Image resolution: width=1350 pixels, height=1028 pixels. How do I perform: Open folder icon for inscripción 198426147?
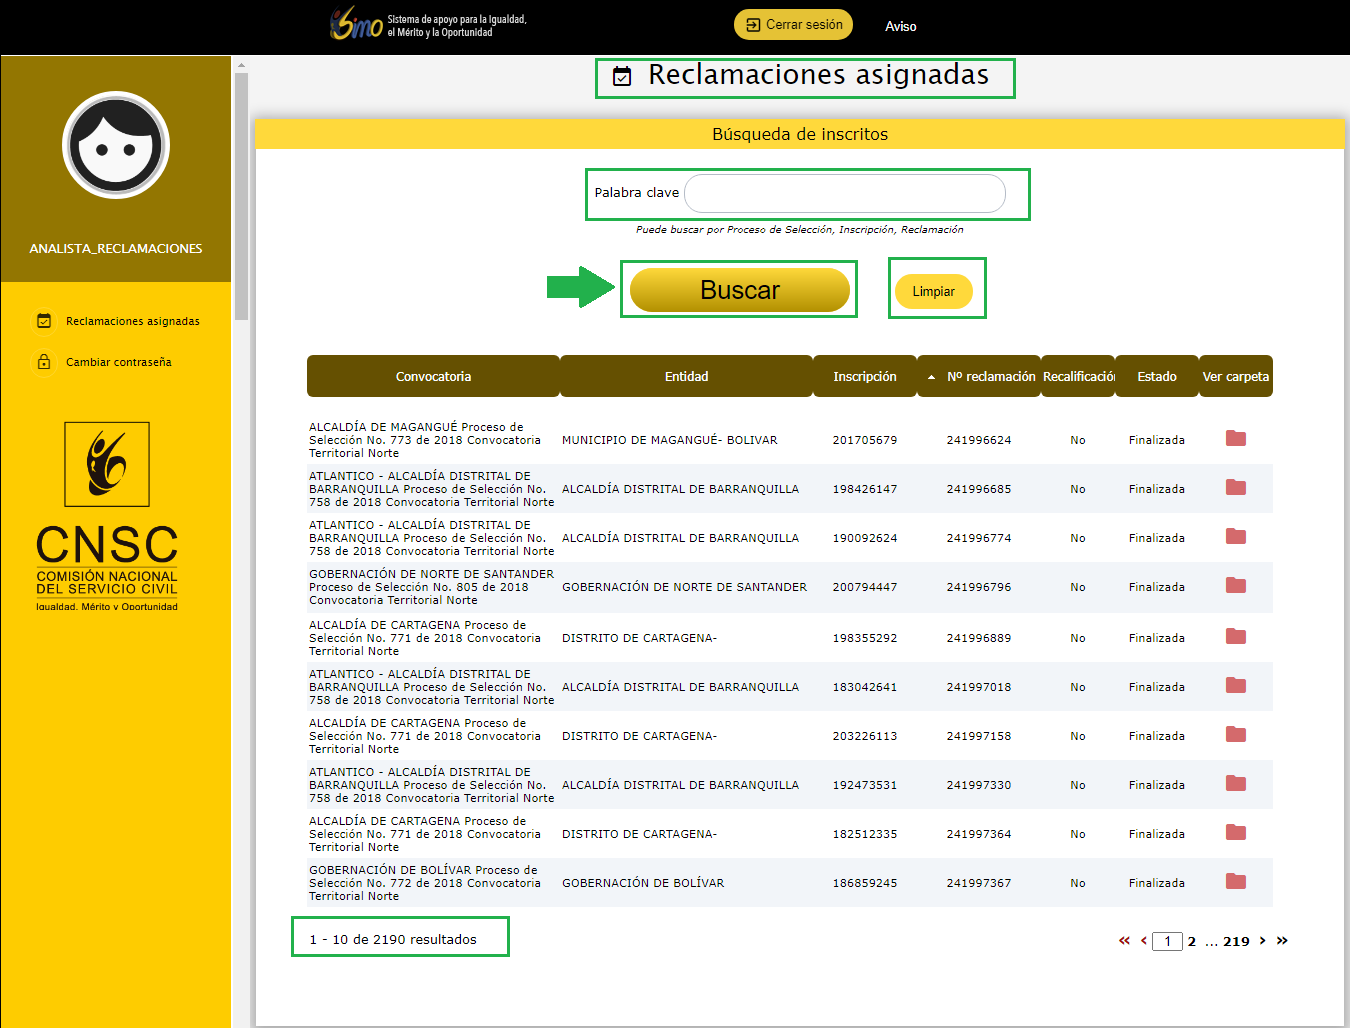tap(1235, 488)
